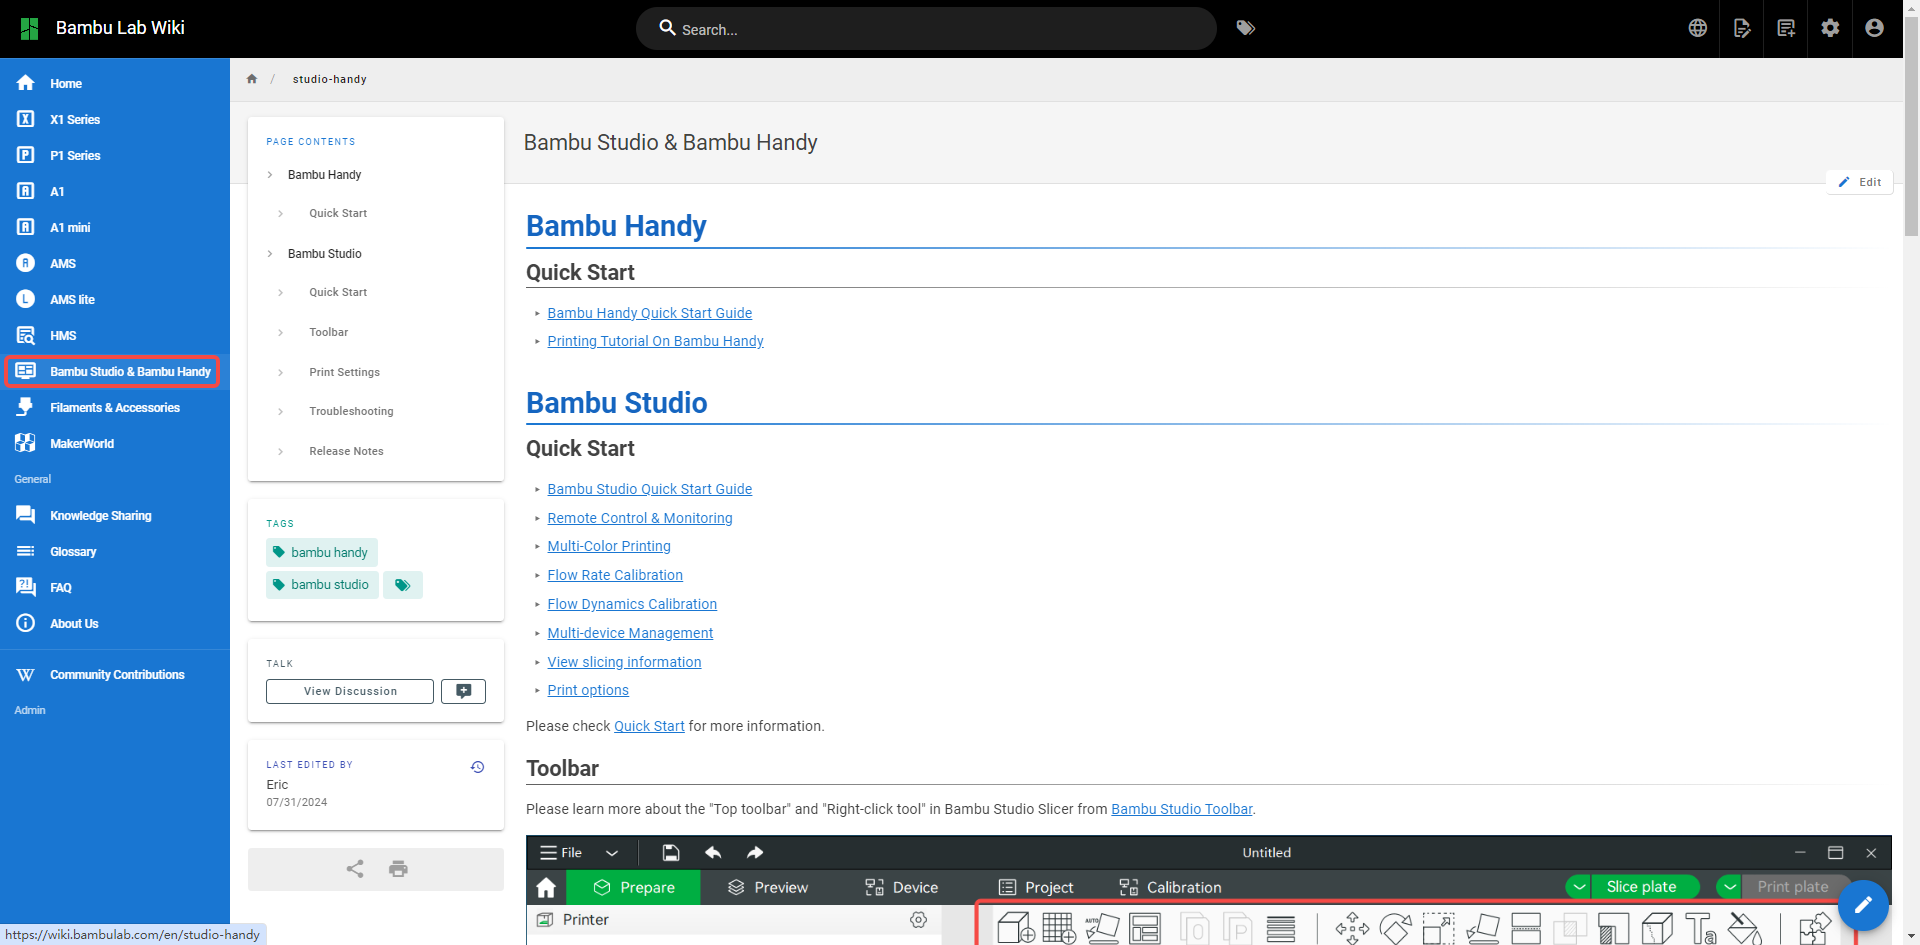
Task: Click the print icon below Last Edited
Action: tap(398, 868)
